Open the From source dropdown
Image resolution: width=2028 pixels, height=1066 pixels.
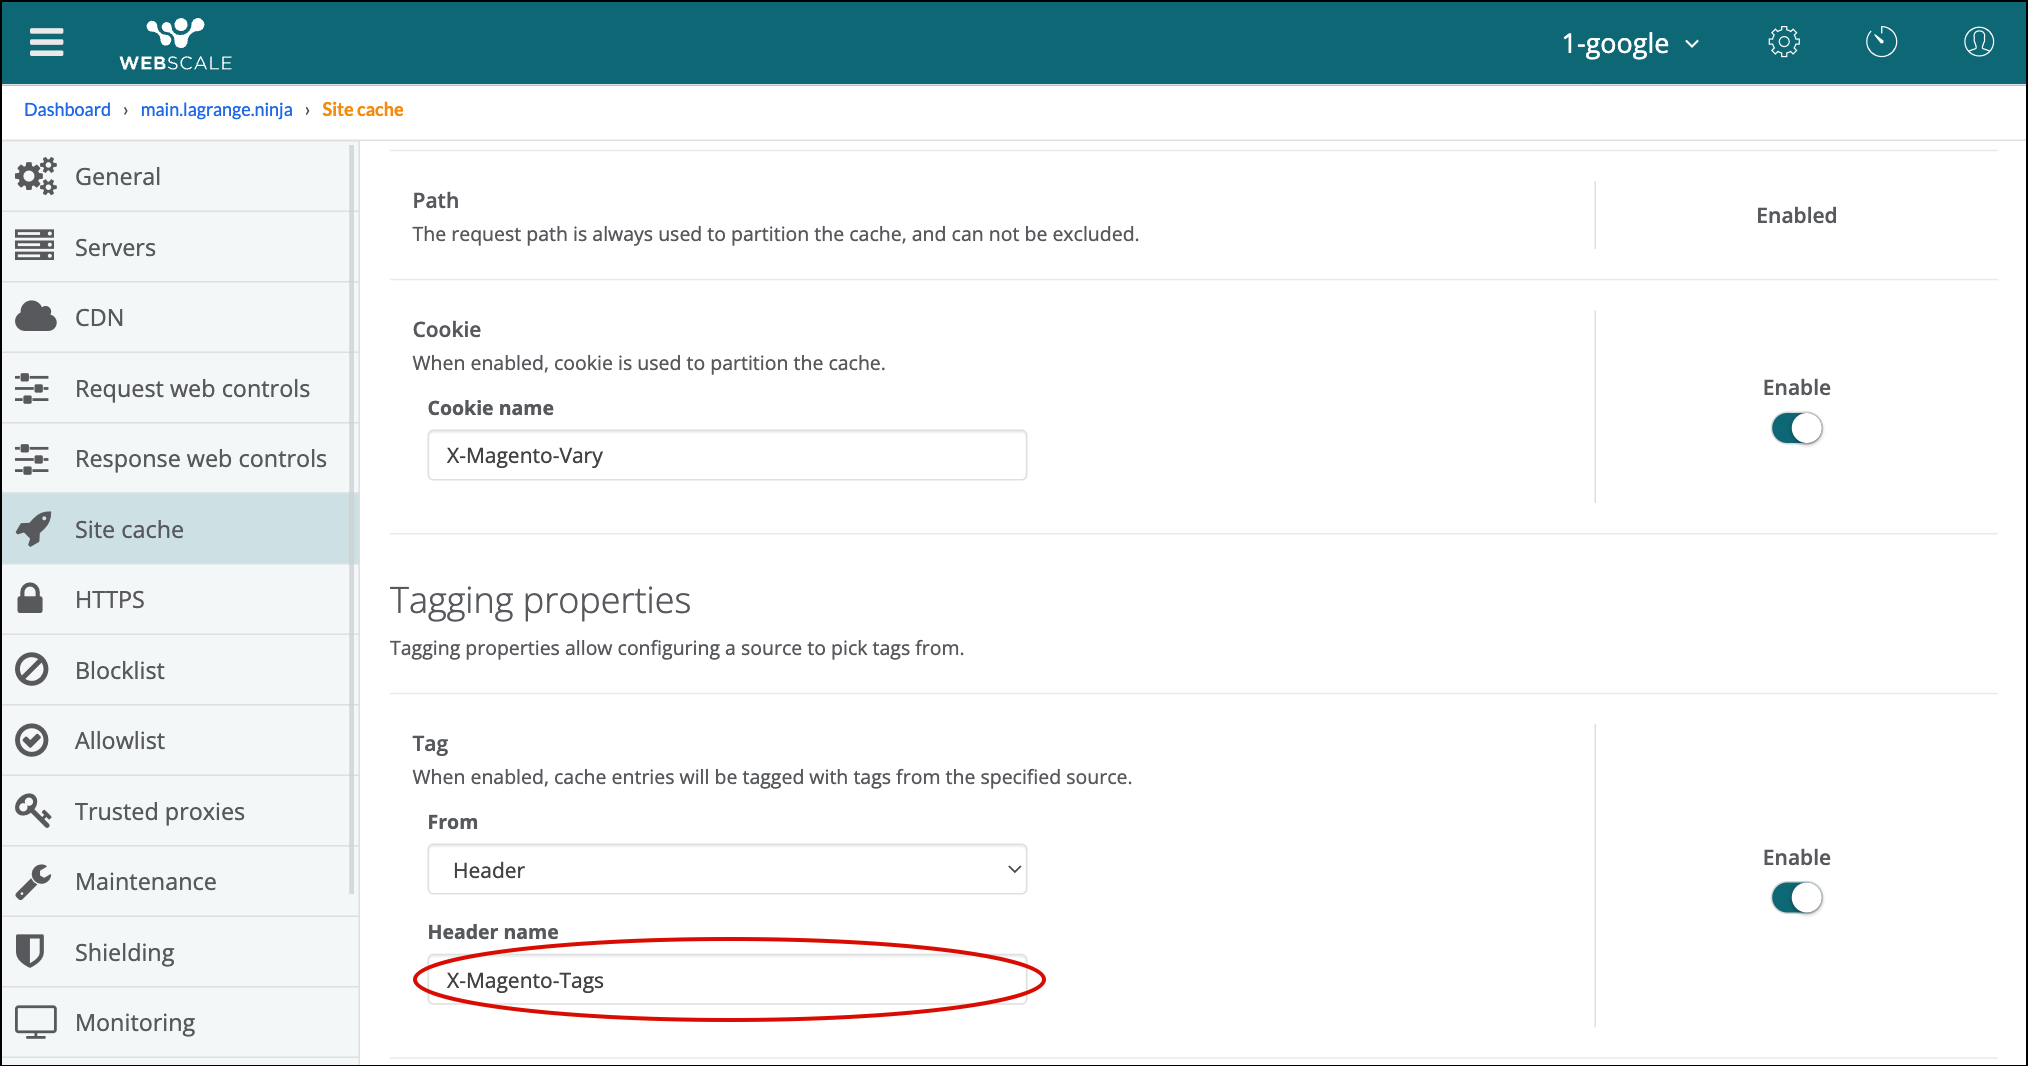click(727, 870)
